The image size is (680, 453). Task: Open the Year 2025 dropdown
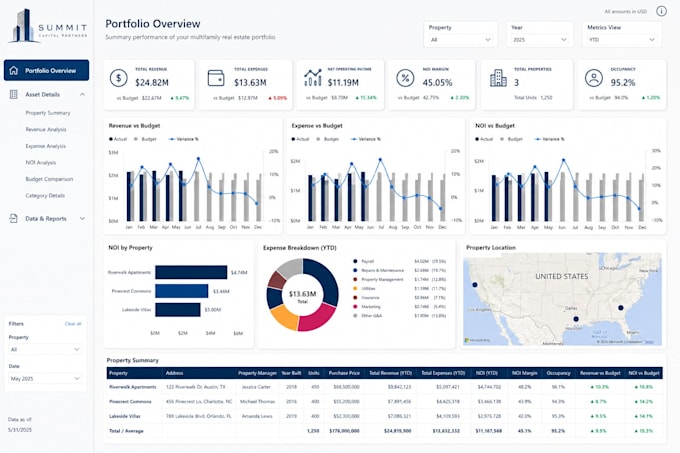pos(539,39)
